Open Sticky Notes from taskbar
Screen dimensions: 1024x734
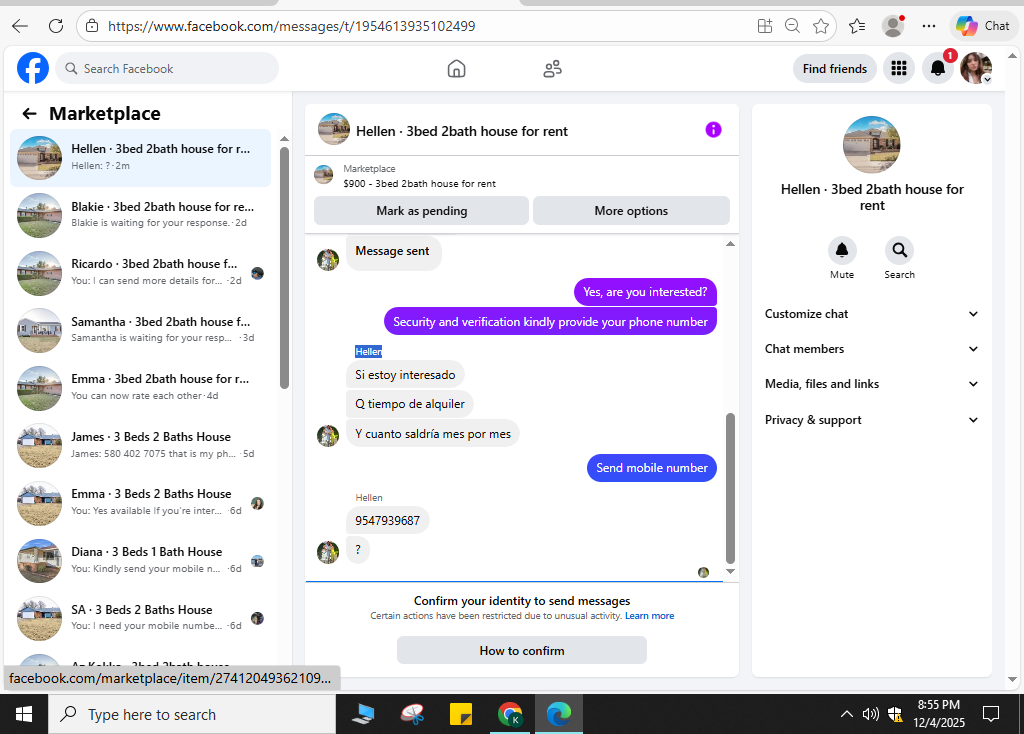460,714
